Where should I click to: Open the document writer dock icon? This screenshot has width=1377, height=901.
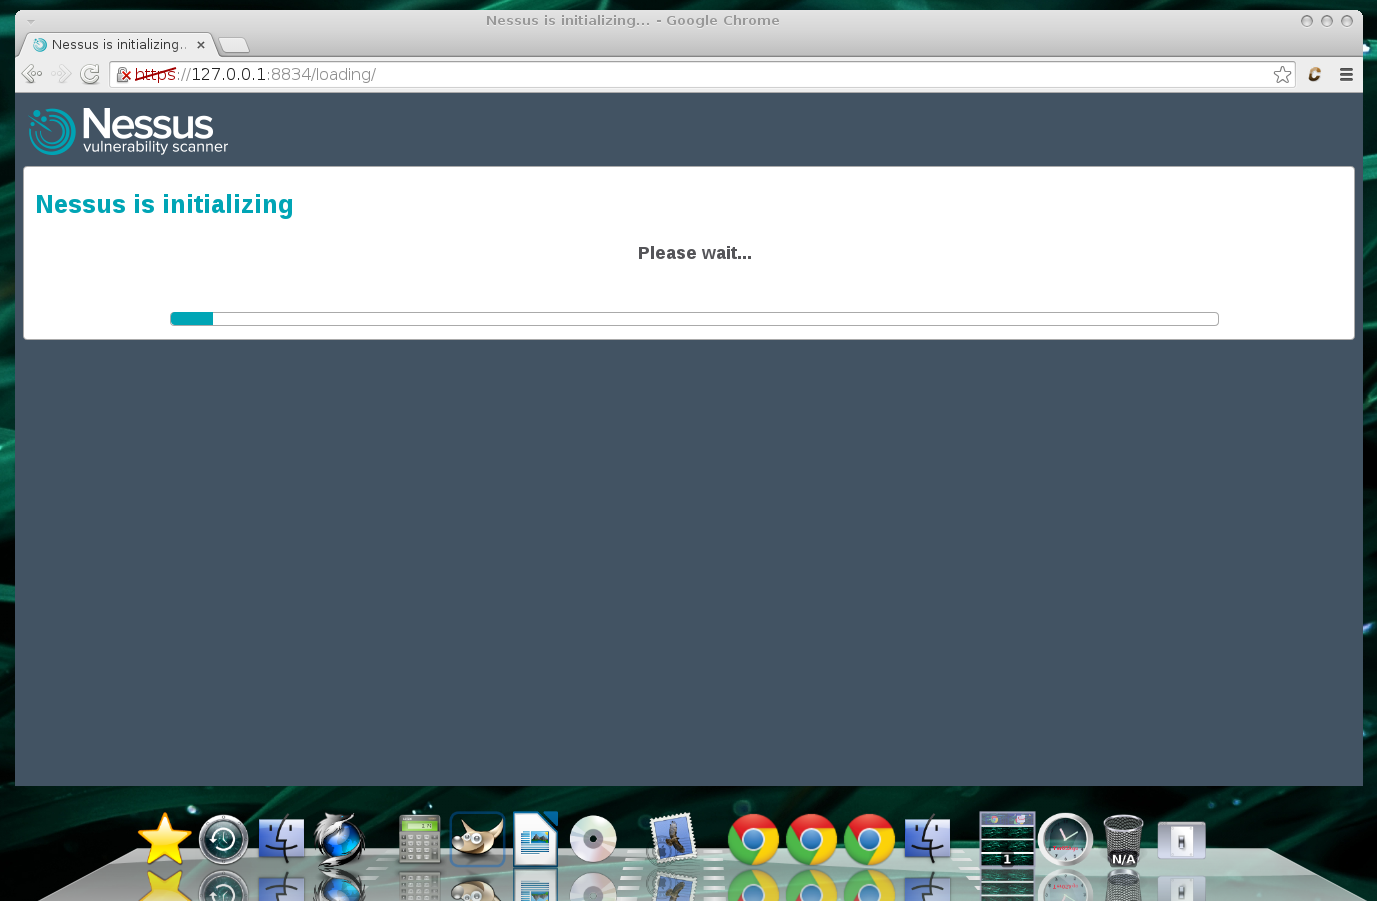[535, 838]
